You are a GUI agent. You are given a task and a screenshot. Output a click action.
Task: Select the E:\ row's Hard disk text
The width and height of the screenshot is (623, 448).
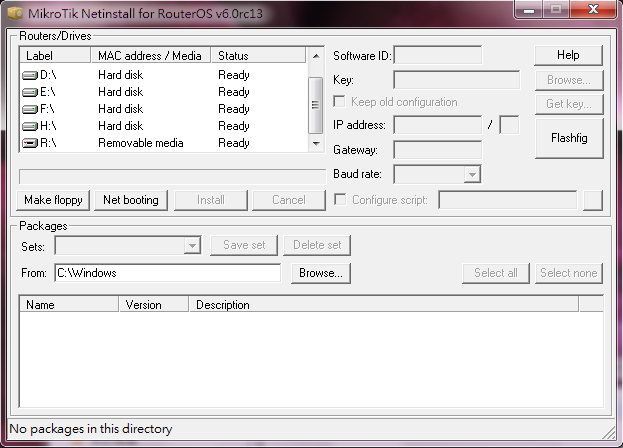(120, 92)
